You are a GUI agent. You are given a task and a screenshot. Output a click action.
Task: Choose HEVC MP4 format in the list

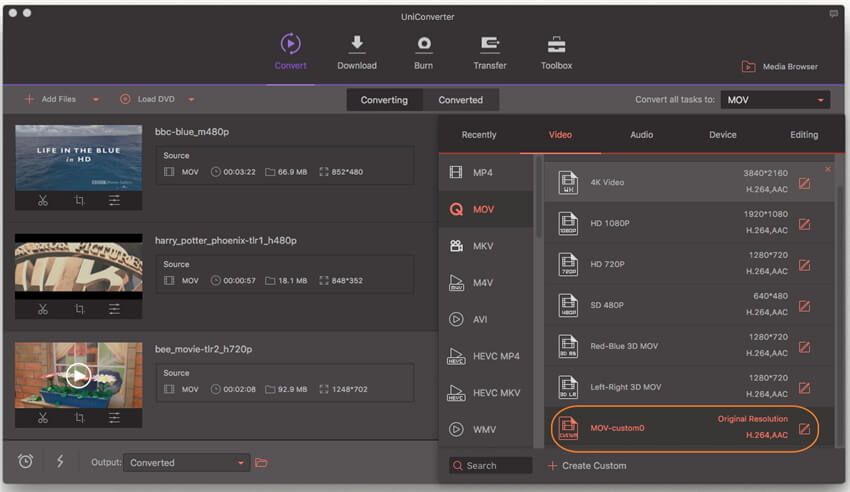click(x=486, y=356)
